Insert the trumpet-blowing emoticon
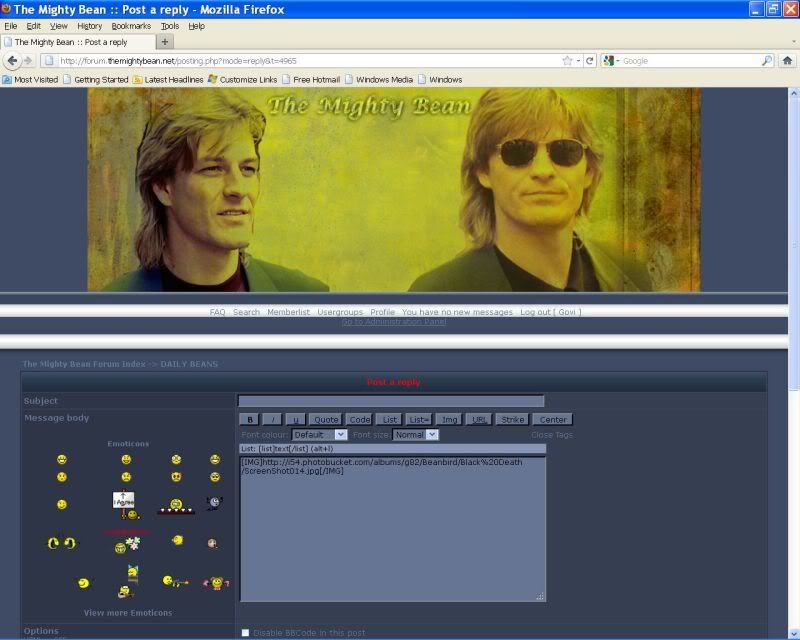 (176, 581)
